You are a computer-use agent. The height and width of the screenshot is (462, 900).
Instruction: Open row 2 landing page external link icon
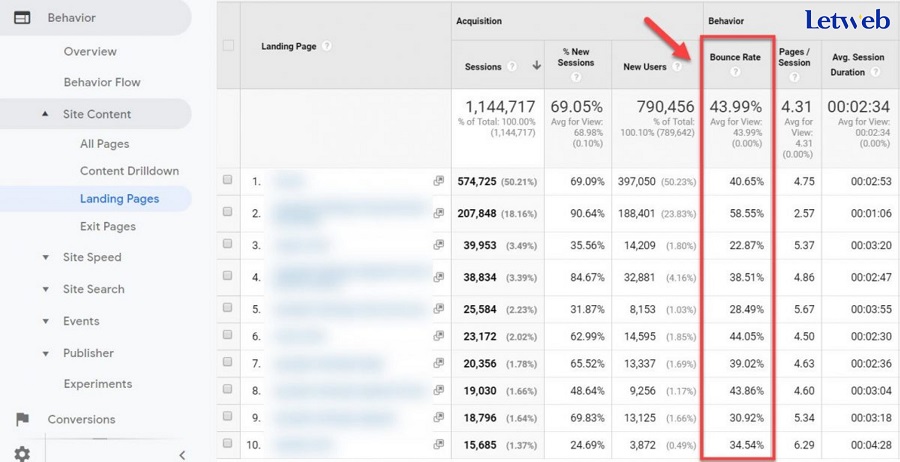click(x=439, y=213)
